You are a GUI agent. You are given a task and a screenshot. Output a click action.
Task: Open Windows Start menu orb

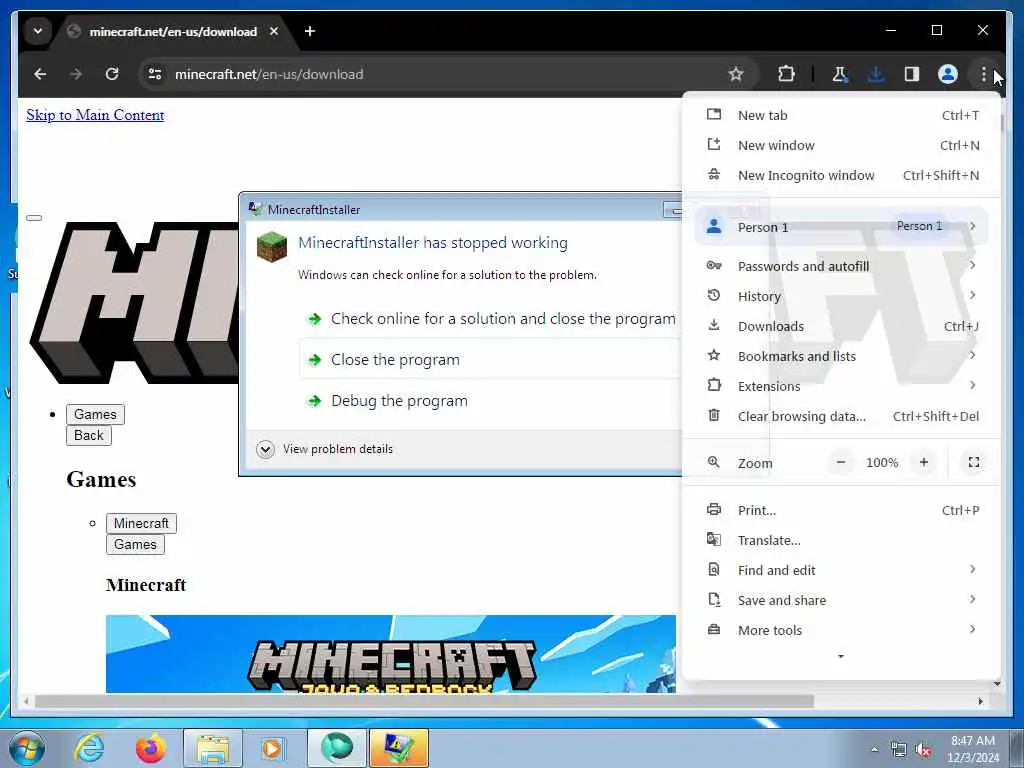point(27,748)
